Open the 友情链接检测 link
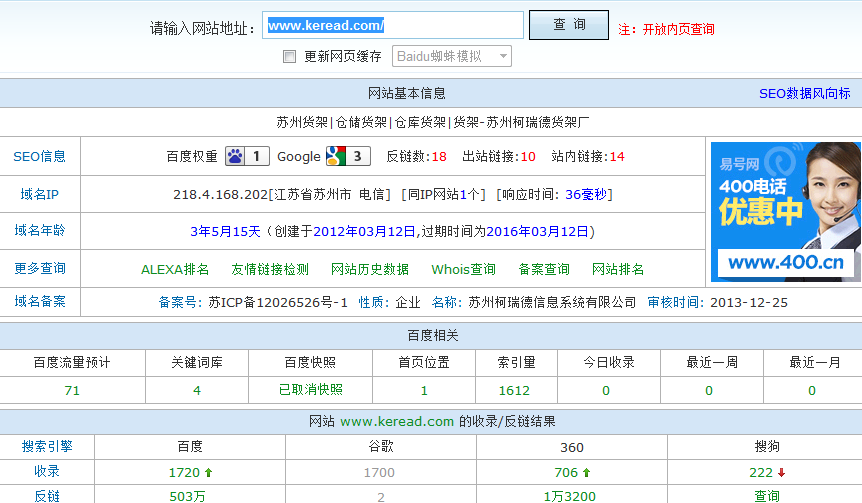Viewport: 862px width, 503px height. point(270,269)
